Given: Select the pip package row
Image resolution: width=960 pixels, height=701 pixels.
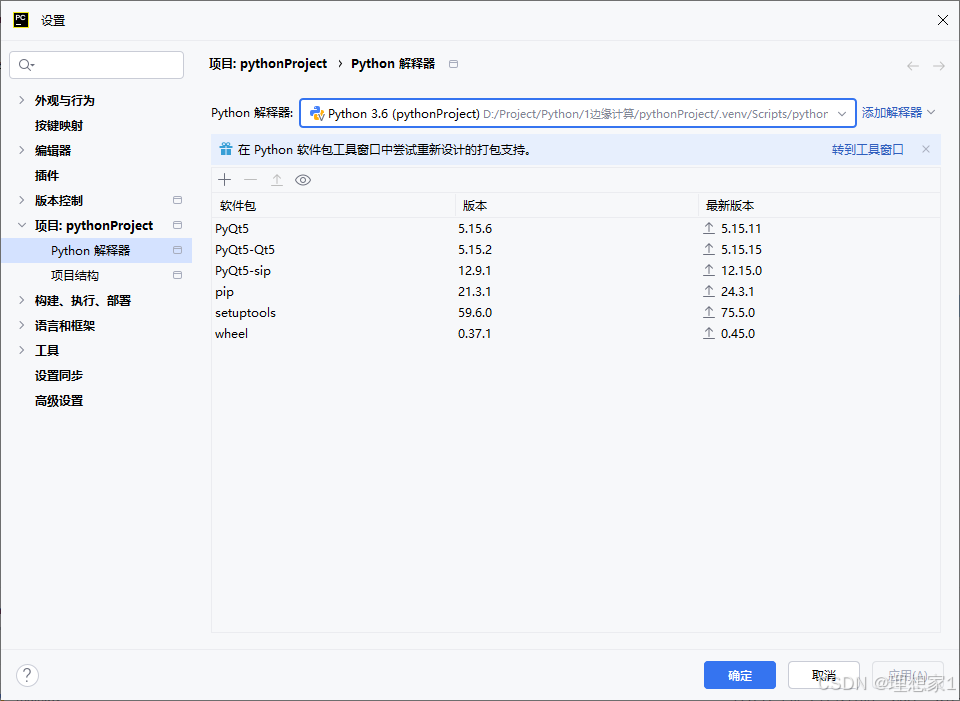Looking at the screenshot, I should (576, 291).
